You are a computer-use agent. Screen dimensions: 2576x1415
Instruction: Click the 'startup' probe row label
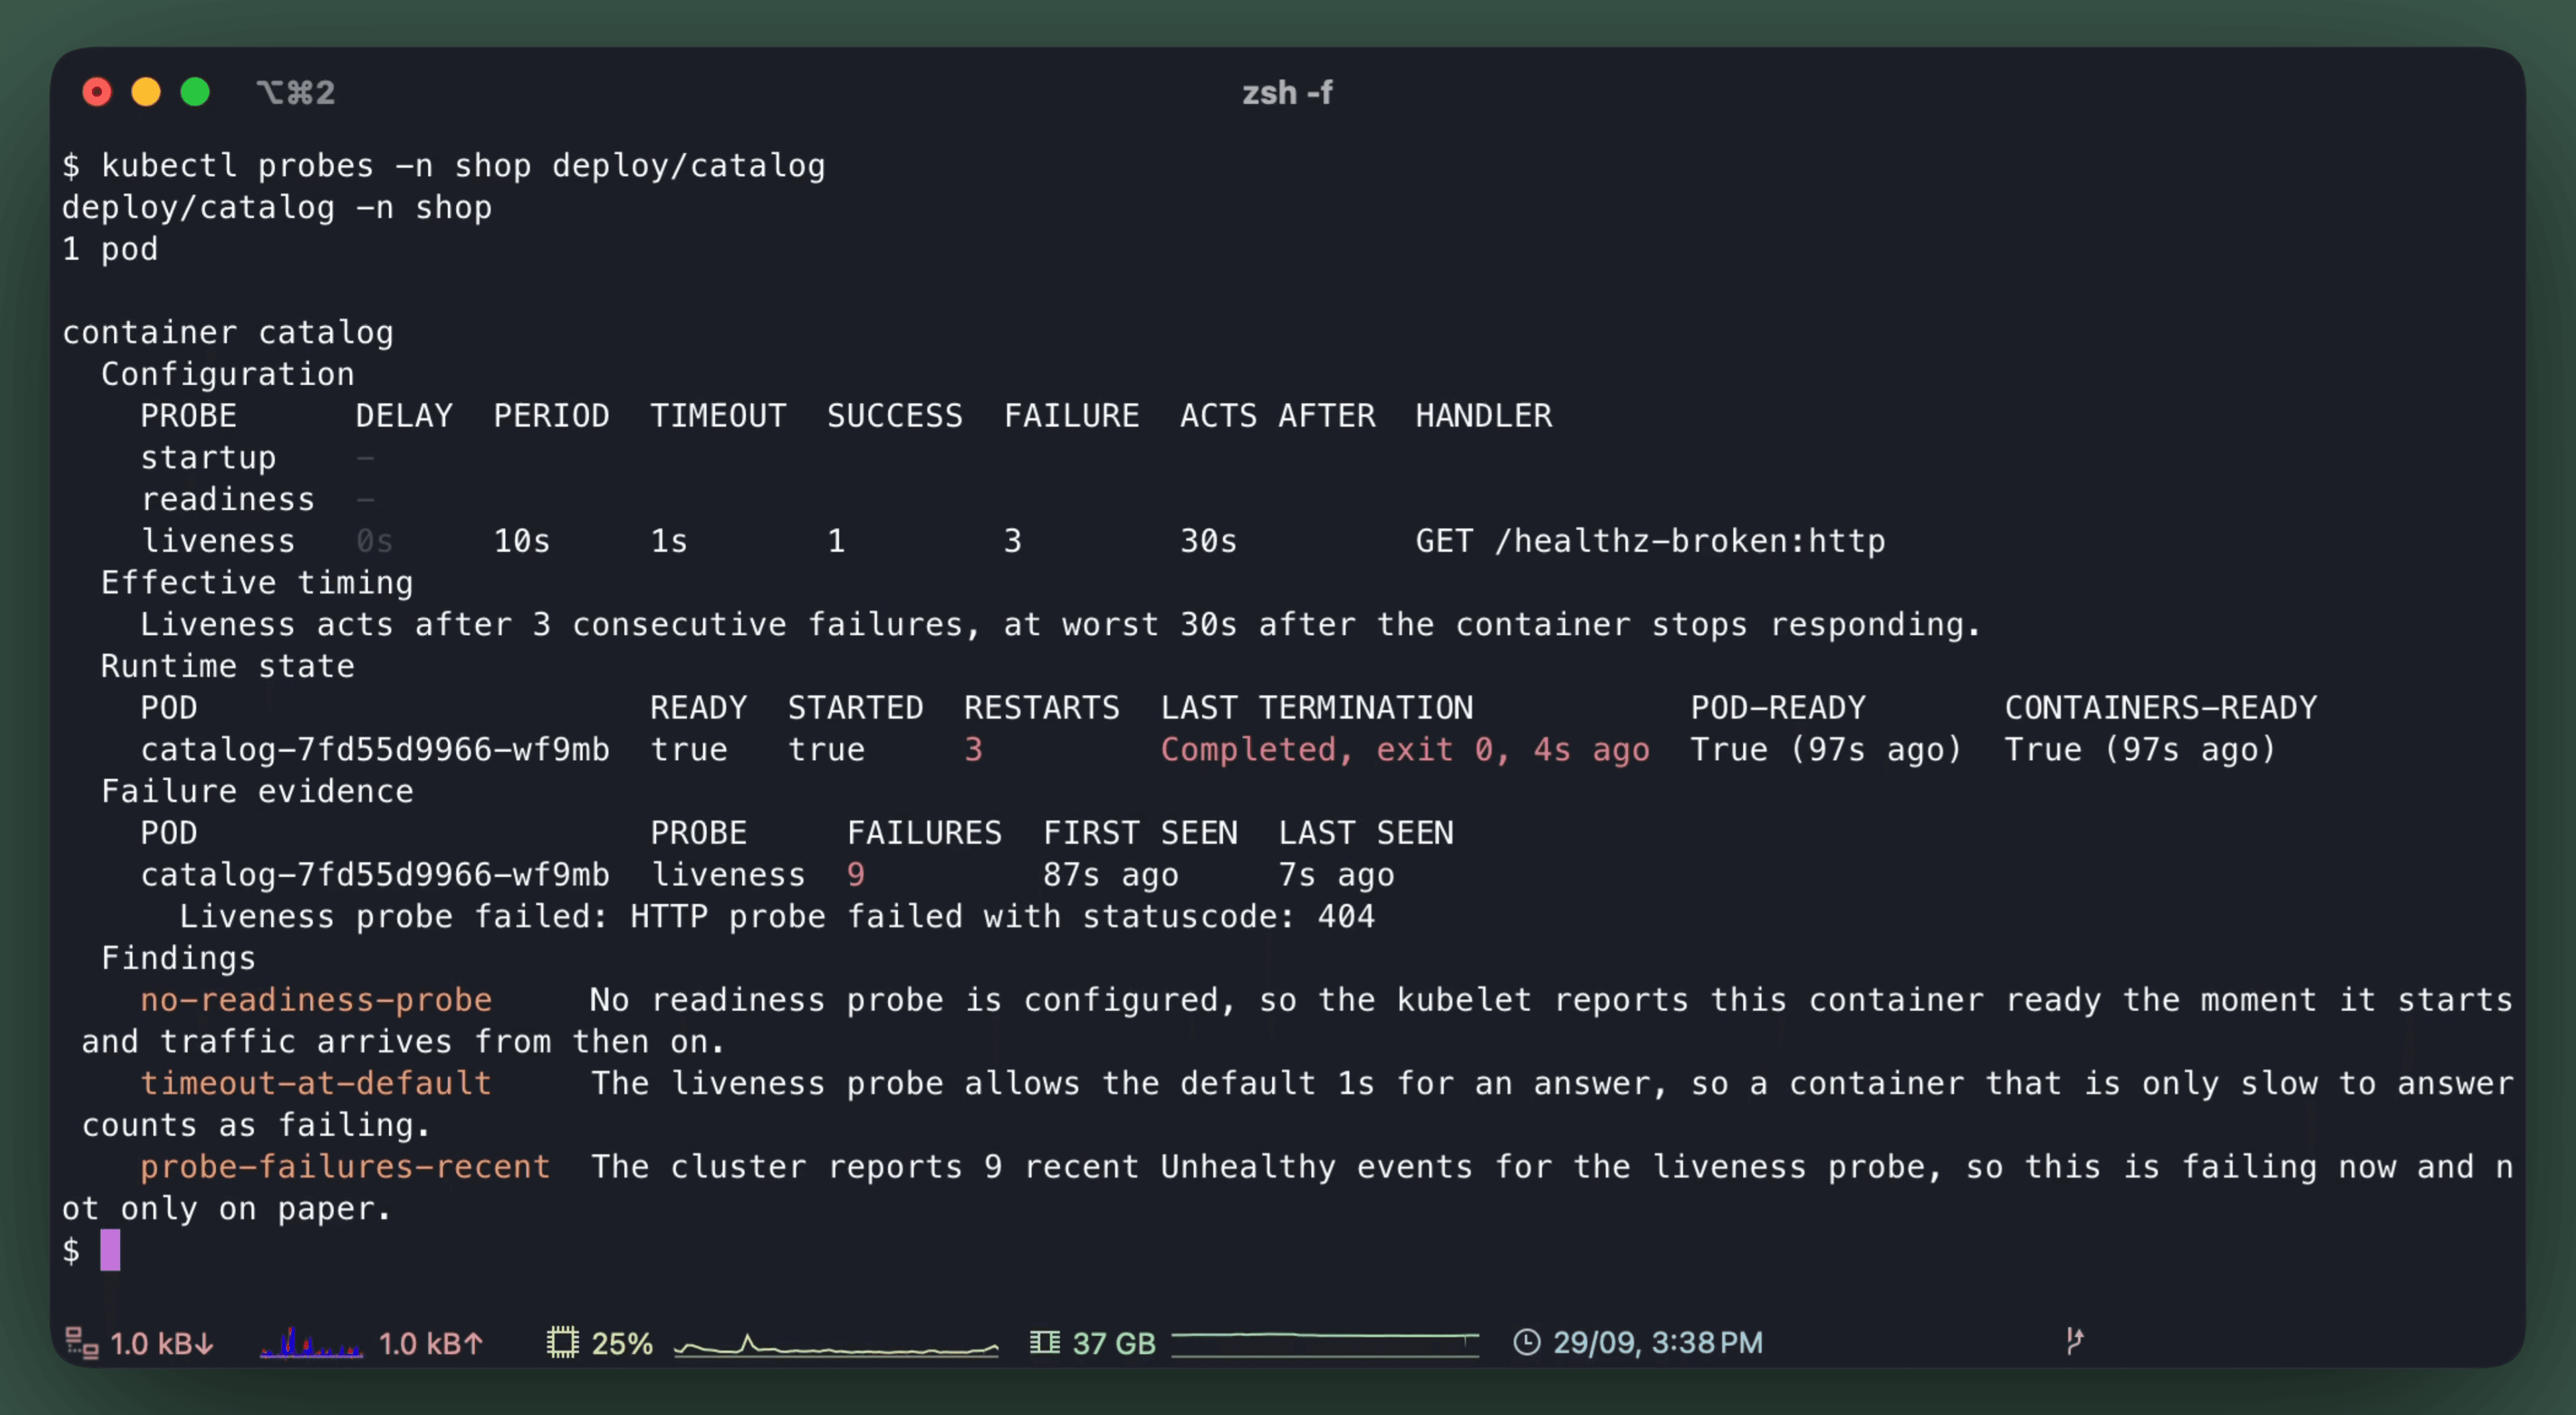click(208, 458)
